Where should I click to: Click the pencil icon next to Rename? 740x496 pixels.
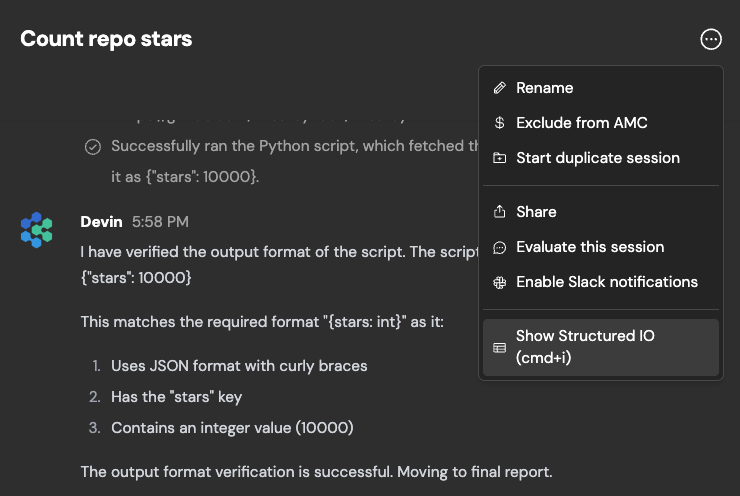(500, 88)
